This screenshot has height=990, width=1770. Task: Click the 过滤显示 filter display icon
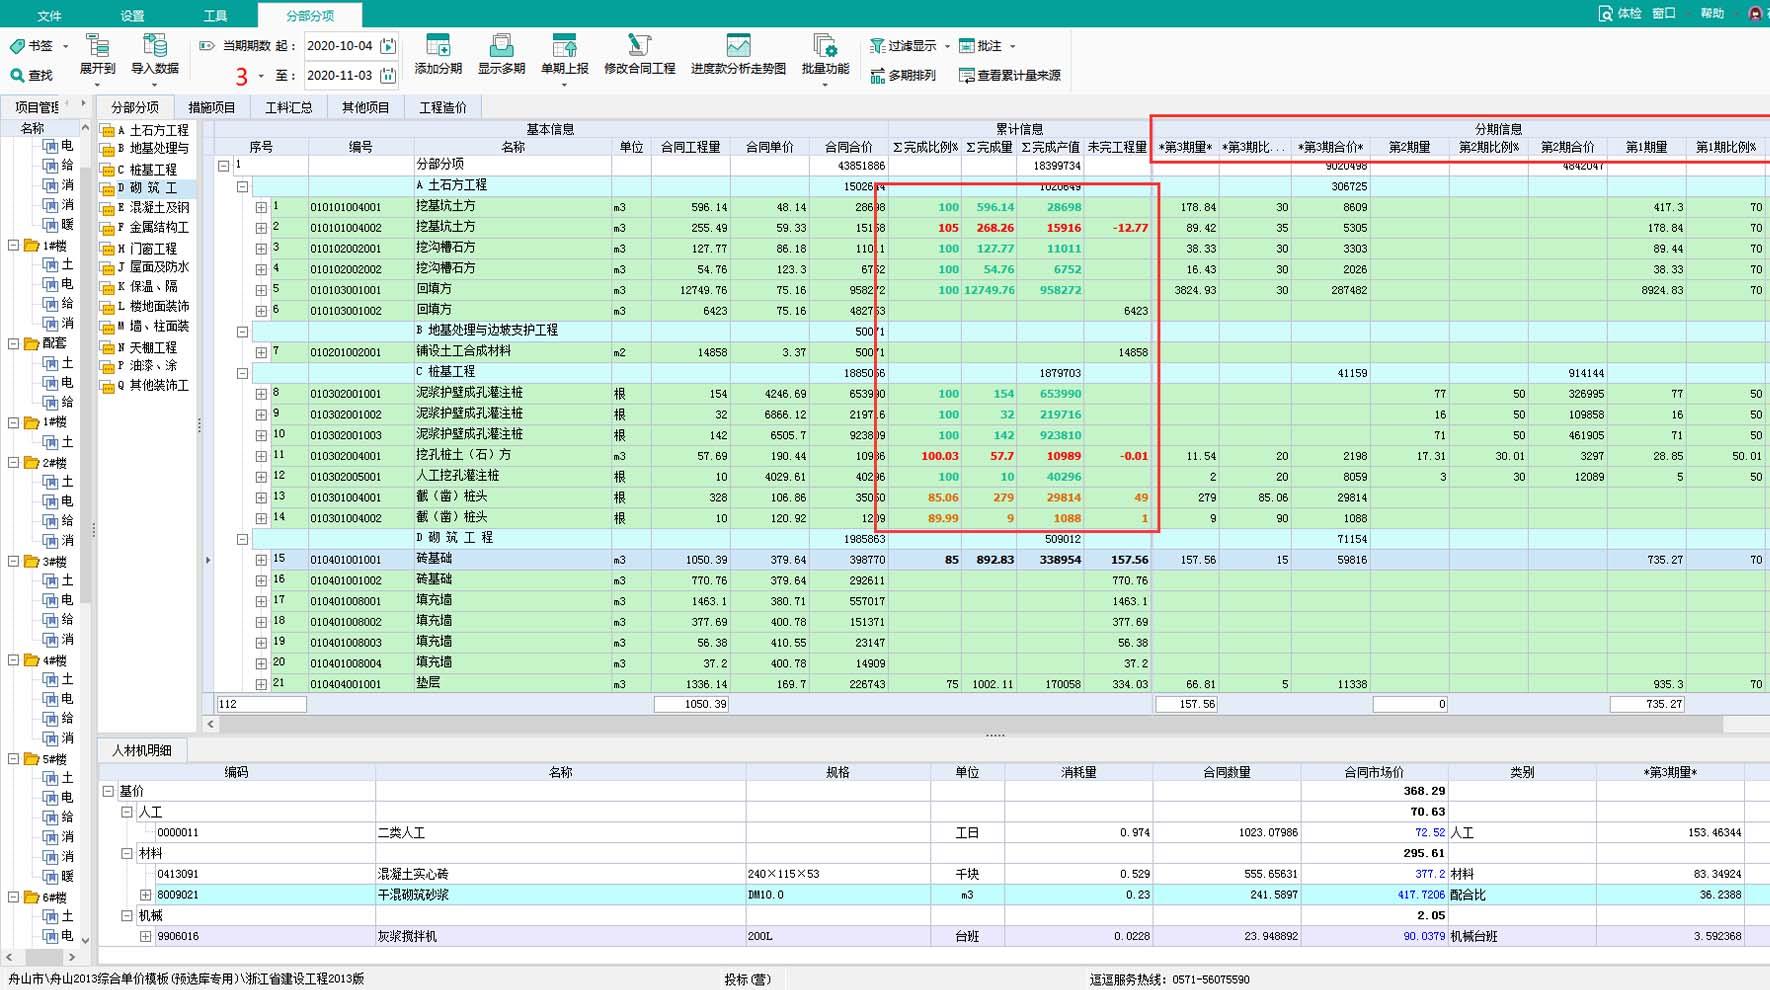877,46
